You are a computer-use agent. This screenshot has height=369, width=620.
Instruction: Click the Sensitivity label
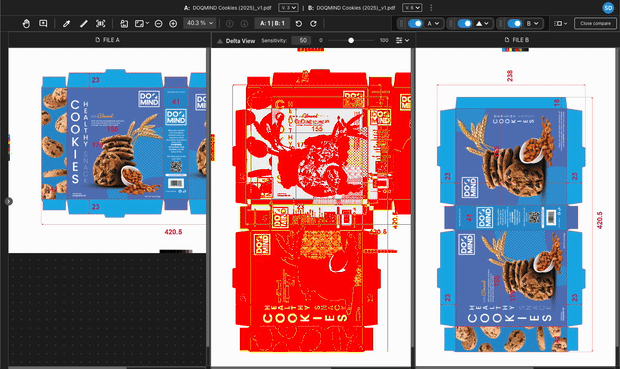coord(274,40)
